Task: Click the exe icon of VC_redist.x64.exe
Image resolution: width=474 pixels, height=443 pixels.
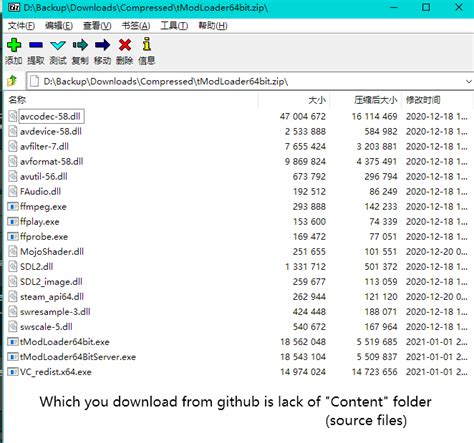Action: tap(13, 372)
